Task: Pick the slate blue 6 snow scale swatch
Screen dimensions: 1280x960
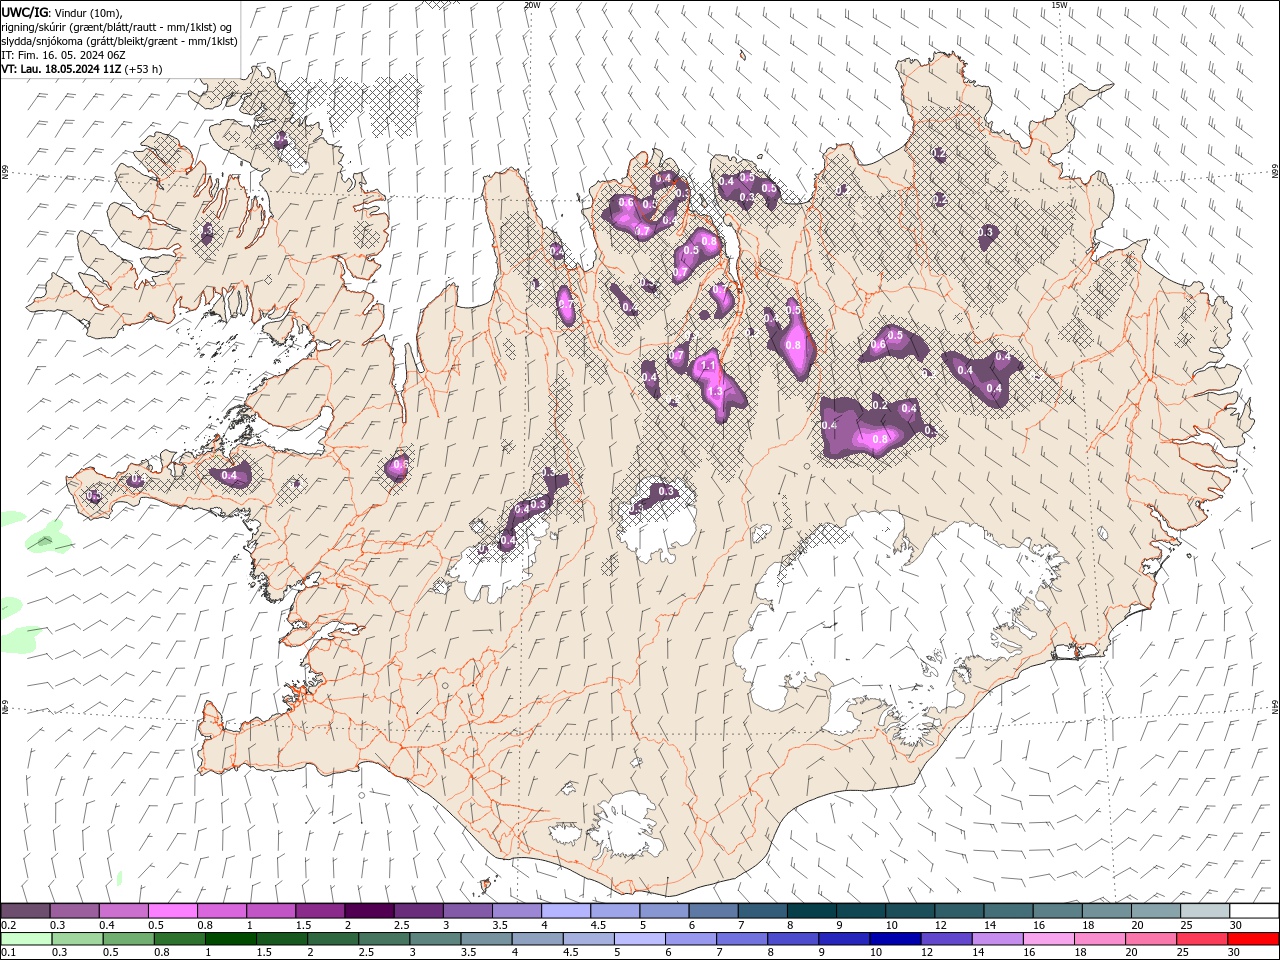Action: tap(713, 910)
